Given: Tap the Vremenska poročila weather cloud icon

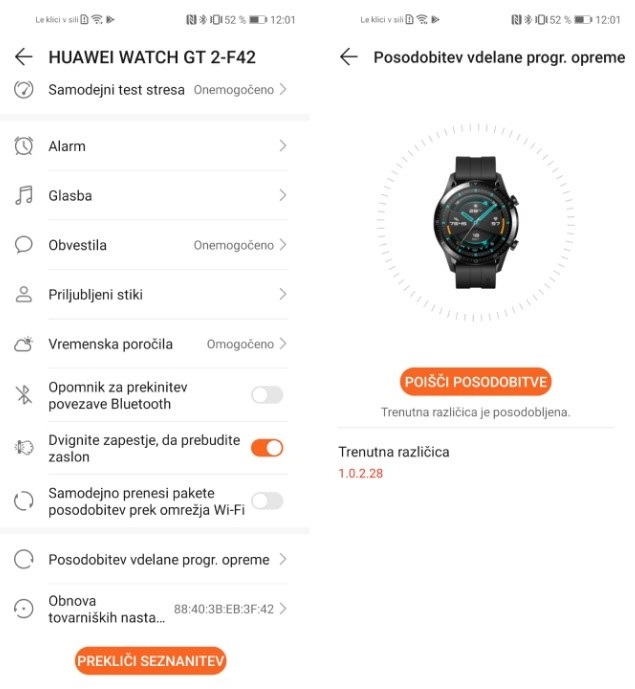Looking at the screenshot, I should tap(24, 344).
